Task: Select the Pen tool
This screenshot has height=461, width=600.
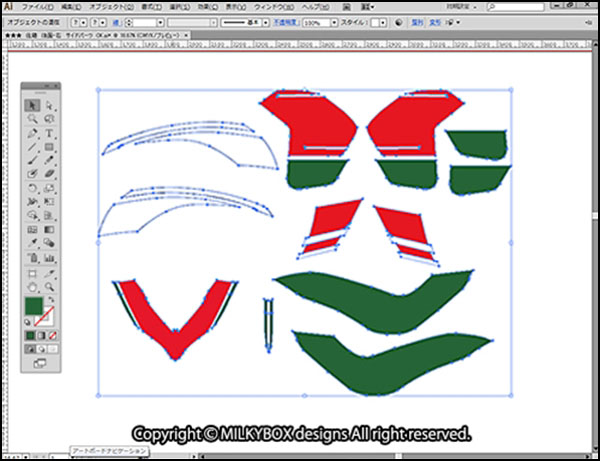Action: point(32,133)
